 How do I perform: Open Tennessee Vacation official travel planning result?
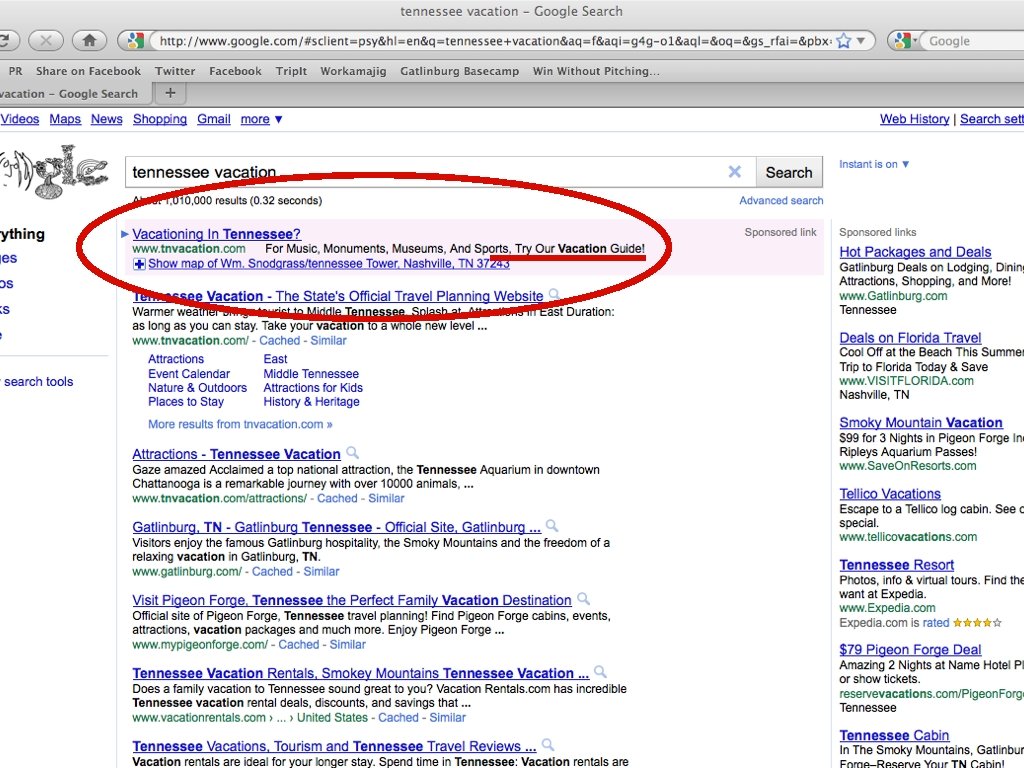tap(338, 296)
